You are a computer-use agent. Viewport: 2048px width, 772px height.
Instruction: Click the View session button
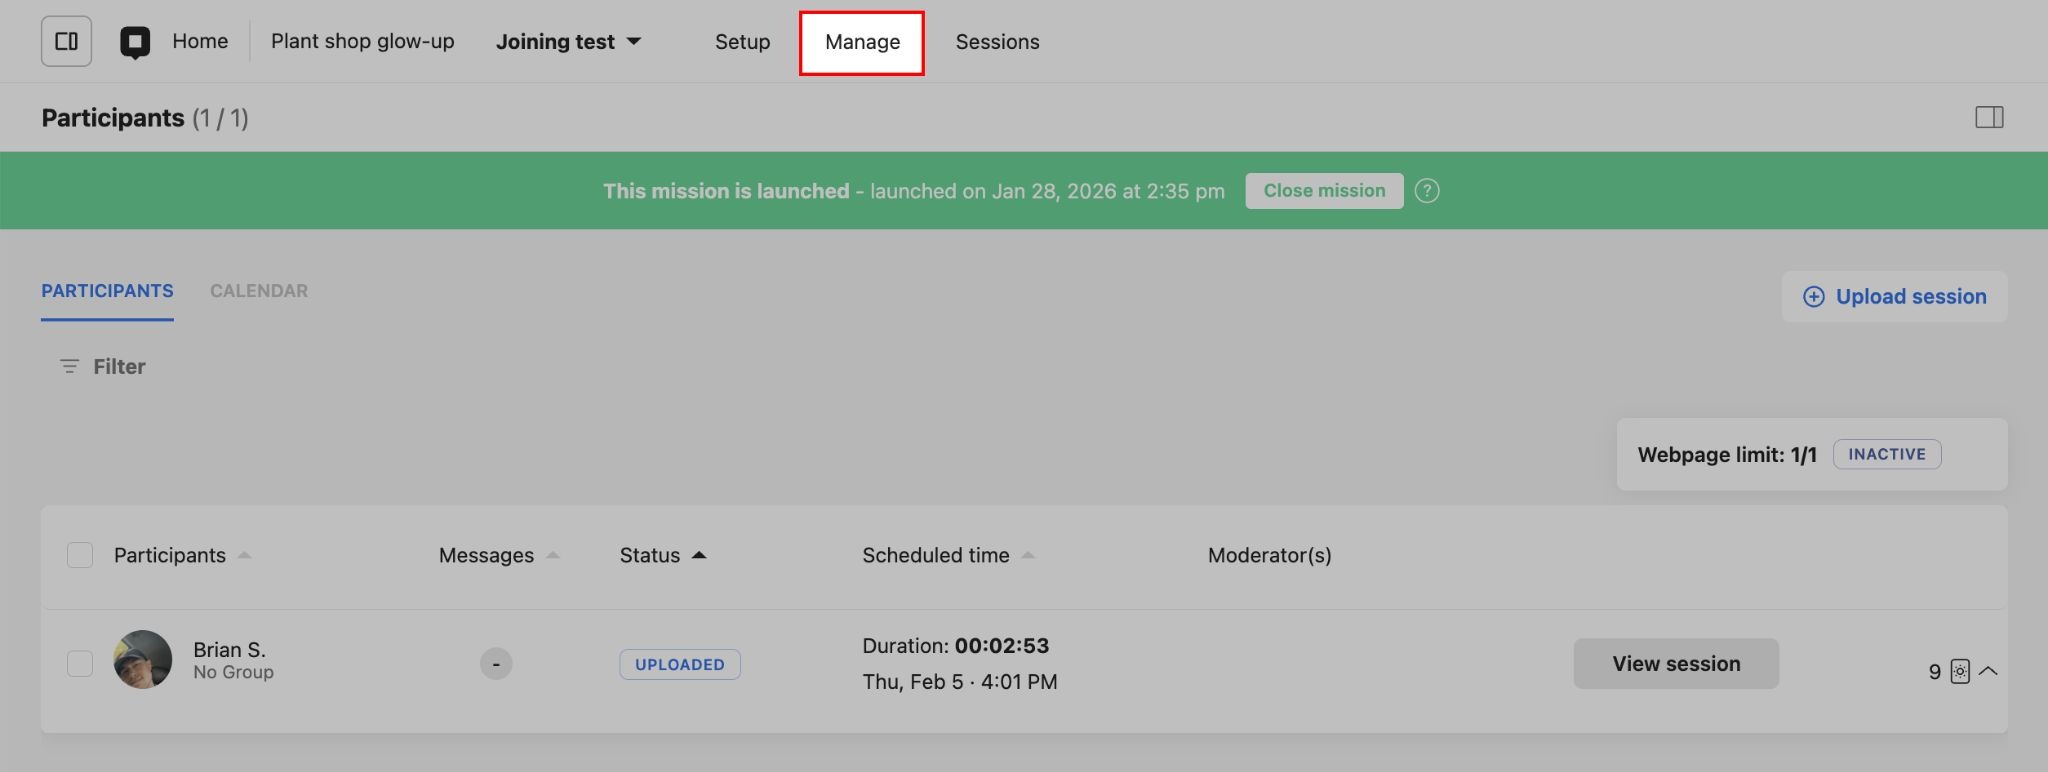point(1675,664)
